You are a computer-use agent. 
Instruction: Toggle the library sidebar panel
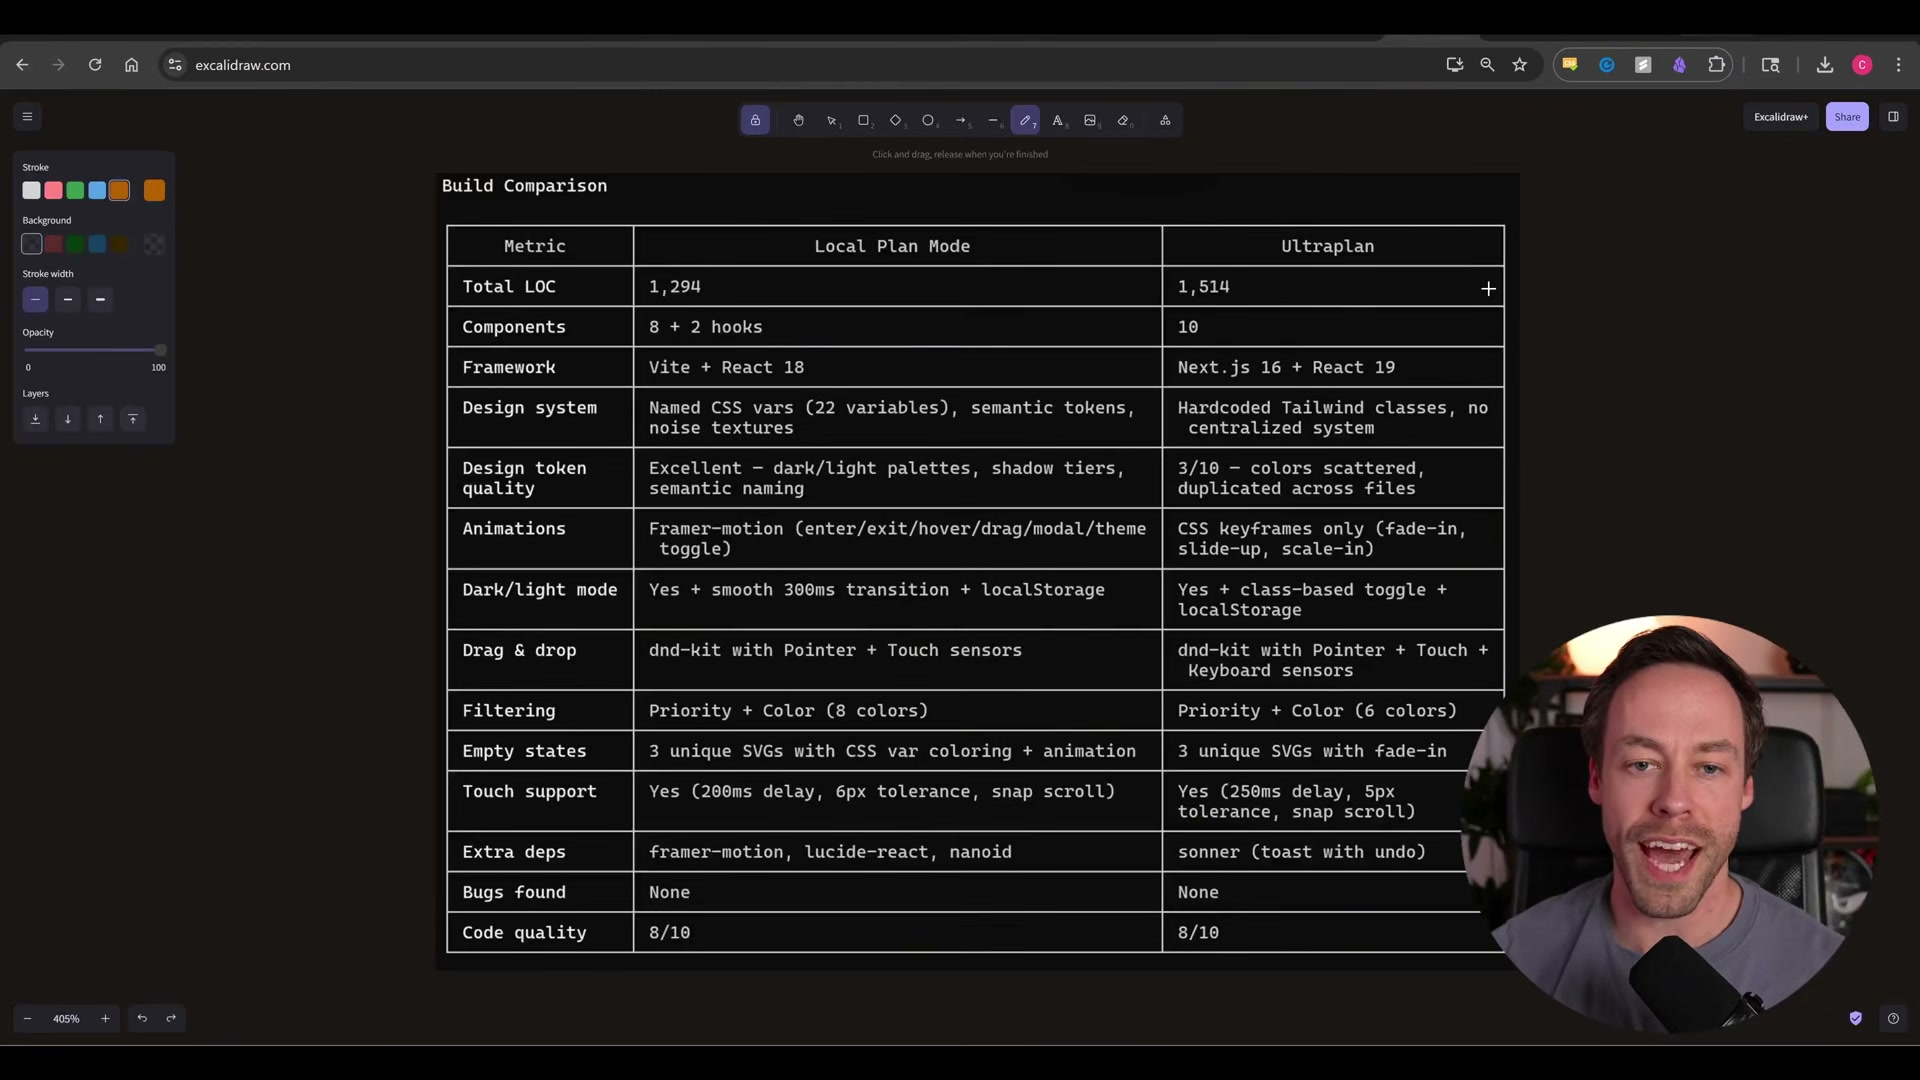(1893, 117)
